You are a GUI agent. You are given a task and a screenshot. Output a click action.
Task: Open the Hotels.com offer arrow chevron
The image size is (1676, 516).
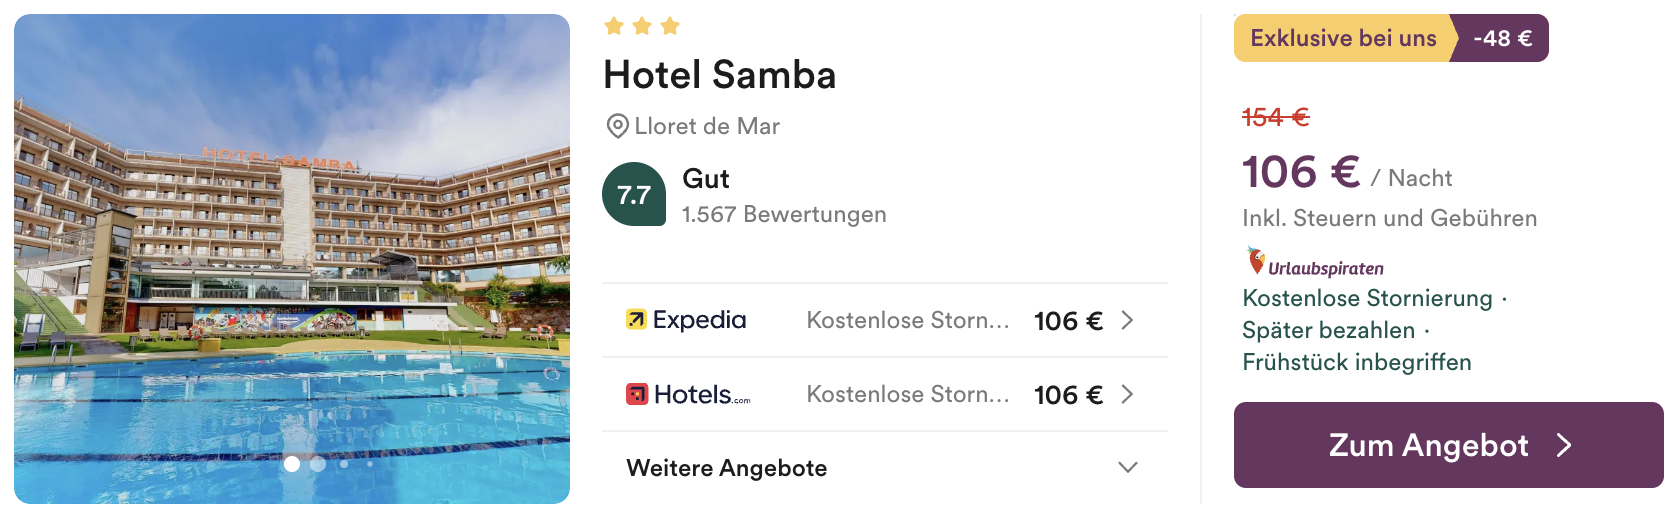[x=1127, y=394]
